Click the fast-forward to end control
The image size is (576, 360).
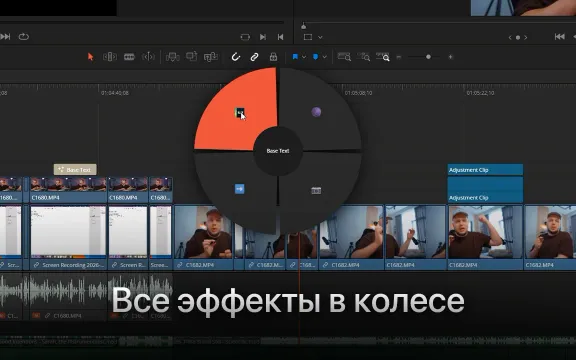coord(5,37)
